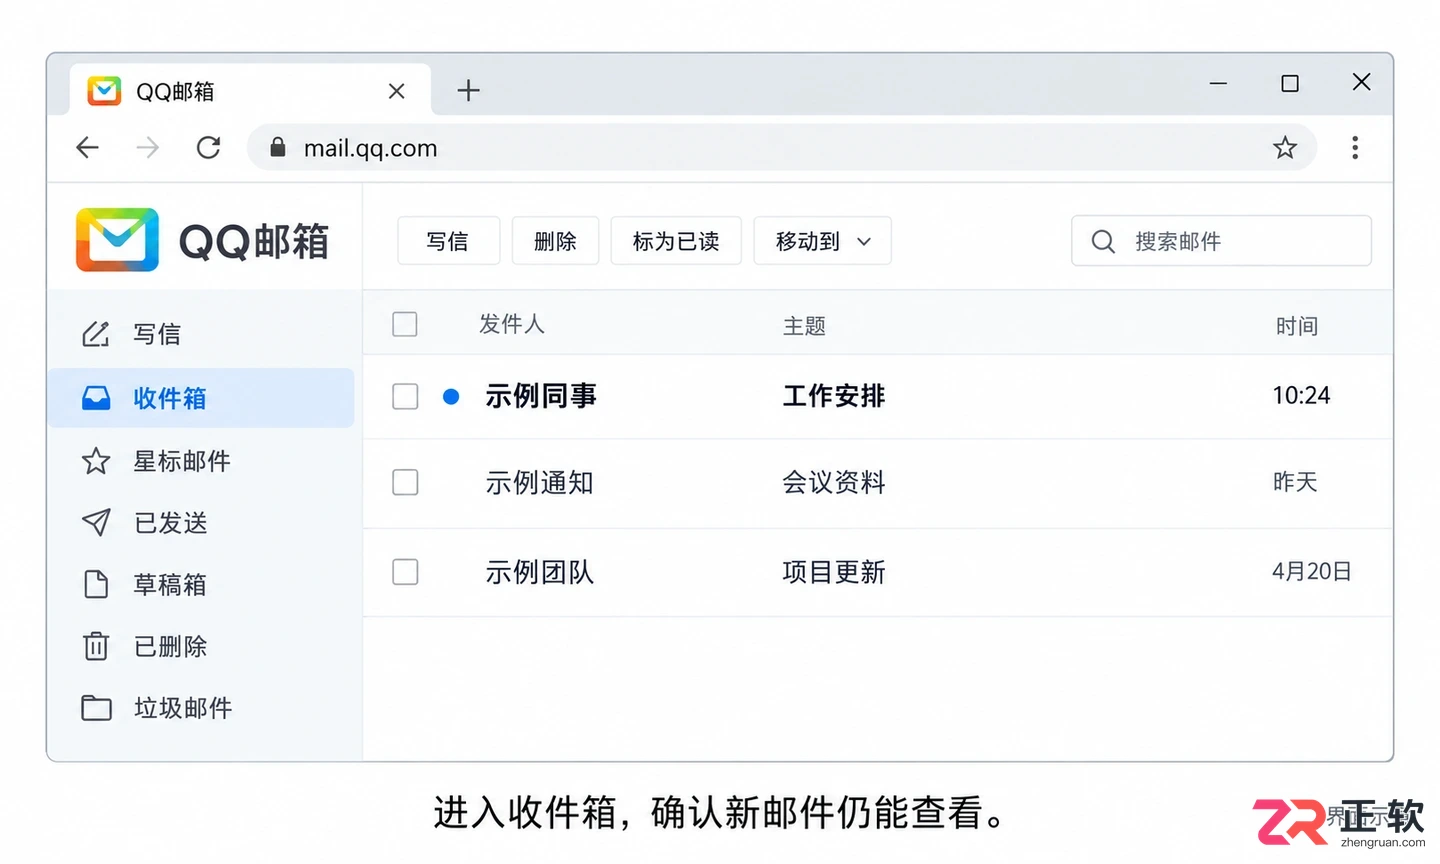Click the mail.qq.com address bar
Image resolution: width=1440 pixels, height=864 pixels.
[782, 148]
